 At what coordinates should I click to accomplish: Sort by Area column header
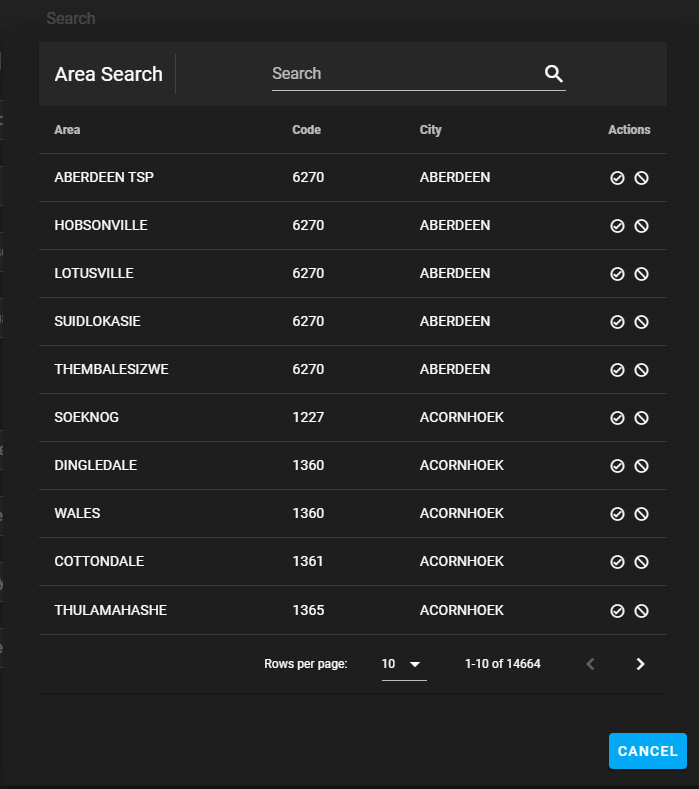click(68, 130)
